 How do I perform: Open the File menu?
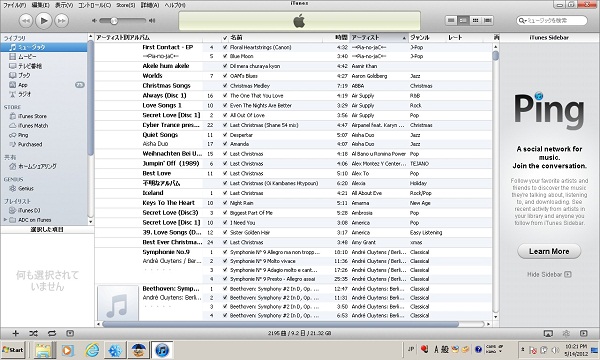[x=15, y=5]
